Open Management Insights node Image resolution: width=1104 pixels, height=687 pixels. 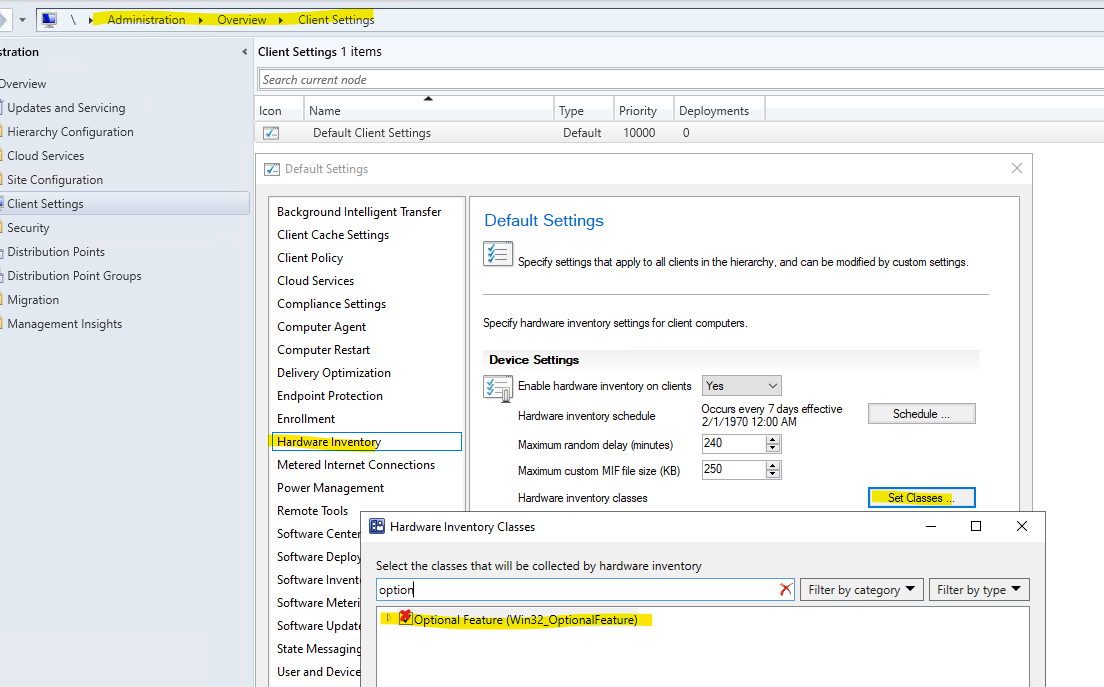(65, 324)
